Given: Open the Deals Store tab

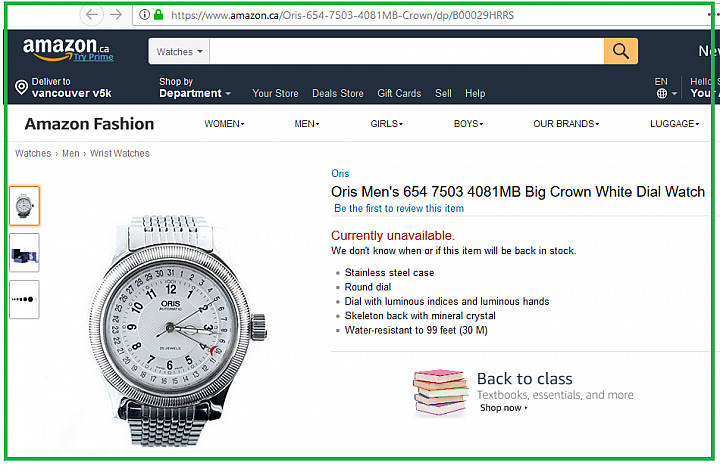Looking at the screenshot, I should (338, 94).
